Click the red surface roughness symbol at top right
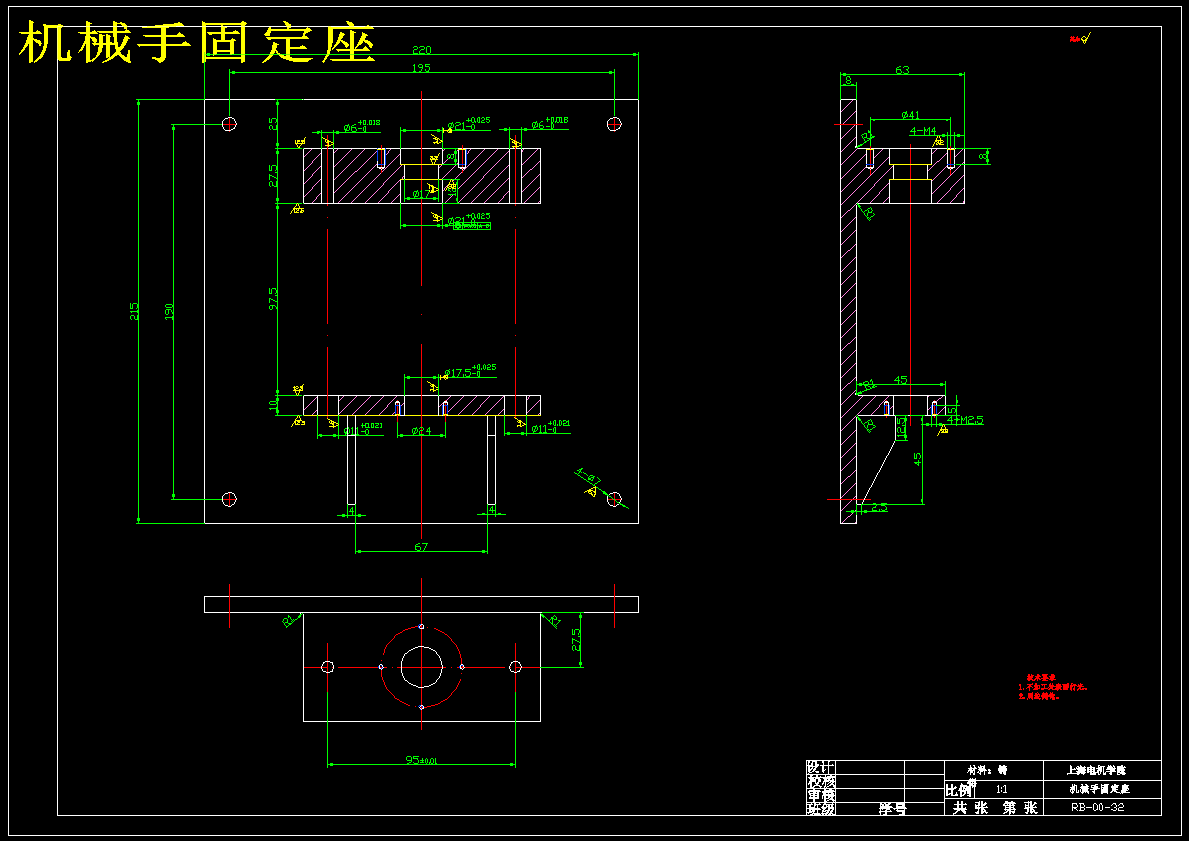Screen dimensions: 1189x841 pyautogui.click(x=1081, y=39)
